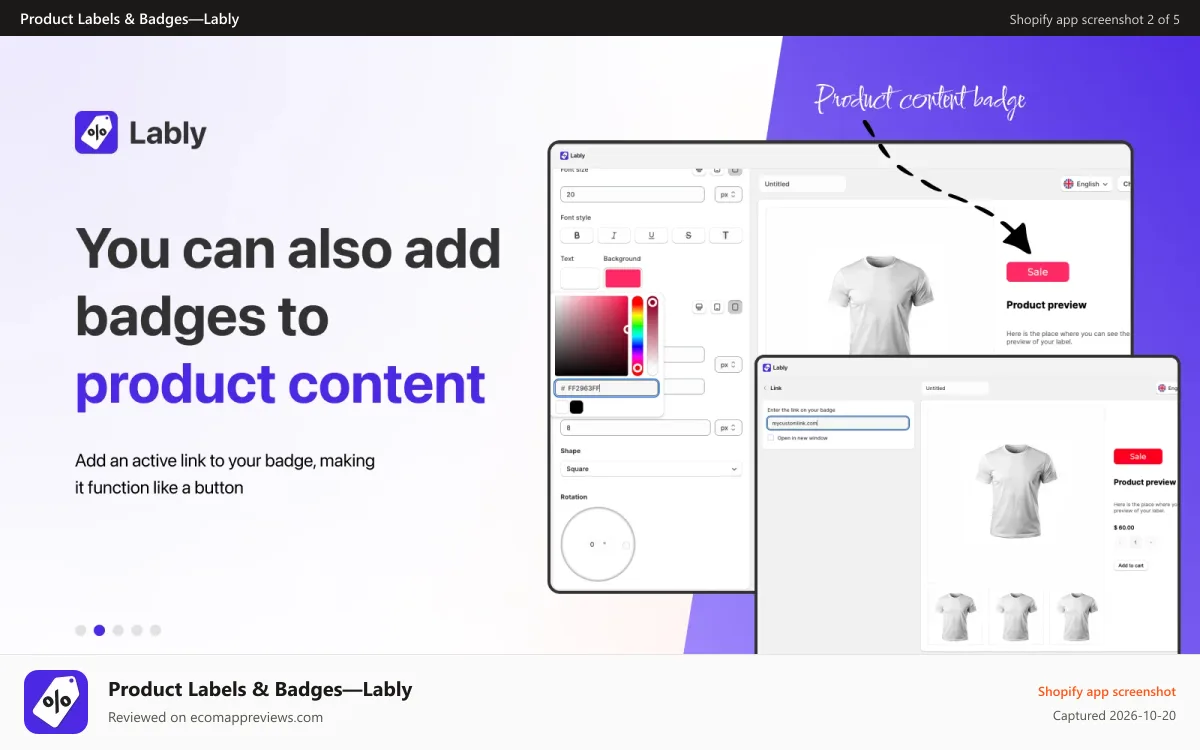The width and height of the screenshot is (1200, 750).
Task: Click the ecomappreviews.com review text
Action: click(x=215, y=717)
